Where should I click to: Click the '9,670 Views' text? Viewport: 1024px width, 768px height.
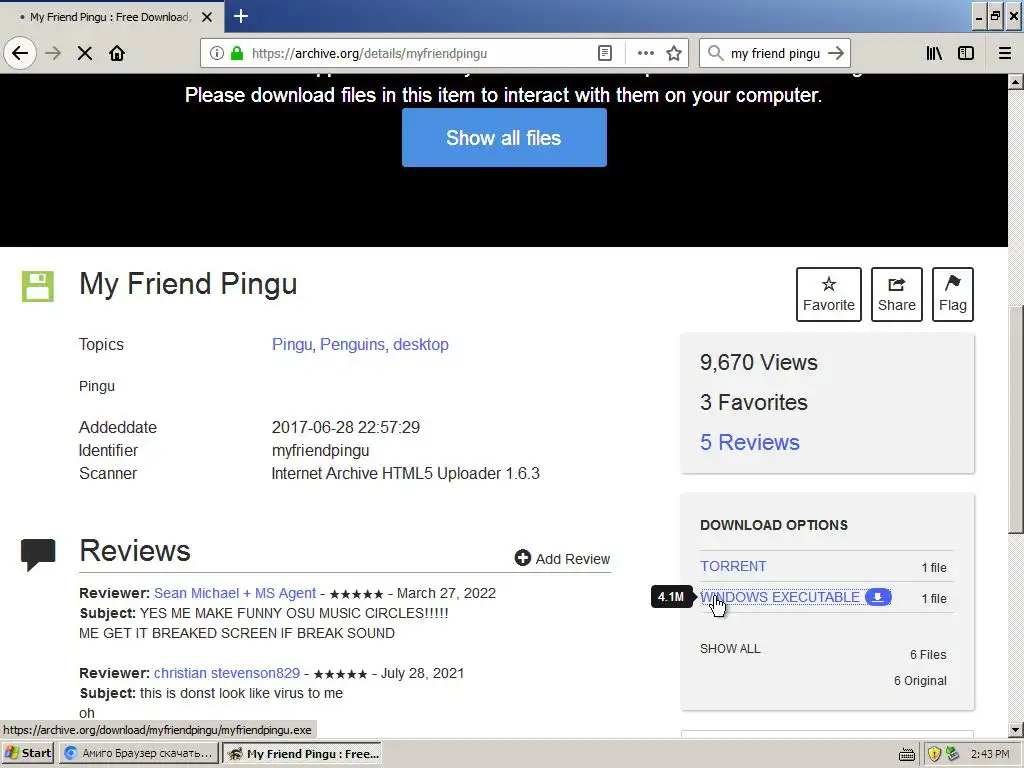[x=759, y=362]
